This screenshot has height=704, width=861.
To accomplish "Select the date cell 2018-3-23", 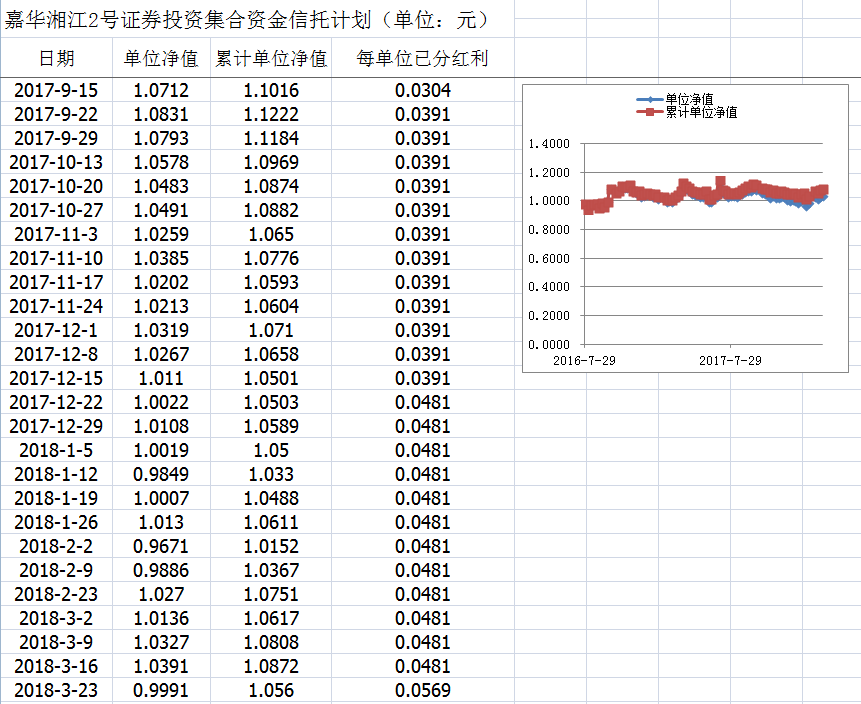I will click(56, 691).
